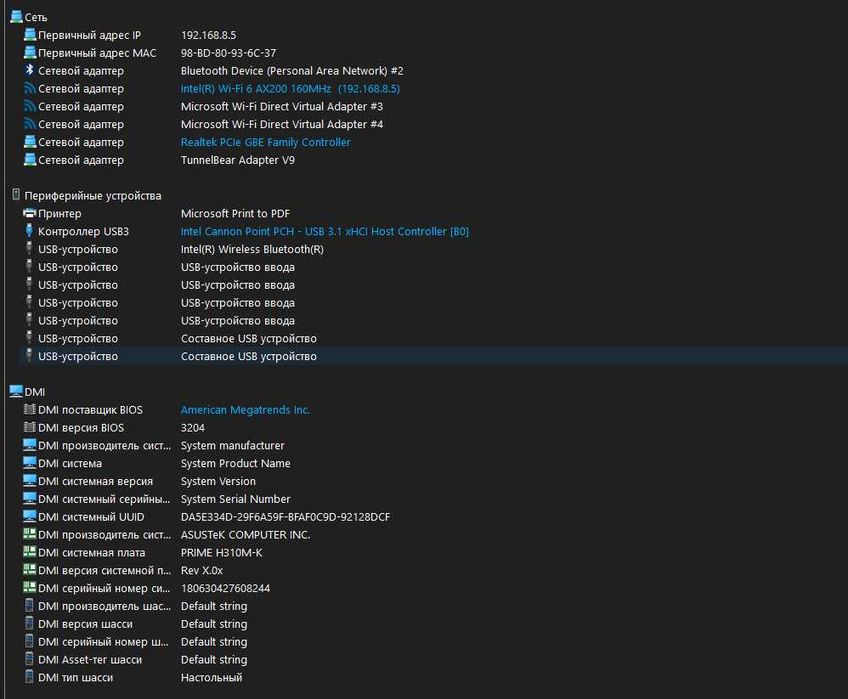Image resolution: width=848 pixels, height=699 pixels.
Task: Click the printer icon next to Принтер
Action: 30,213
